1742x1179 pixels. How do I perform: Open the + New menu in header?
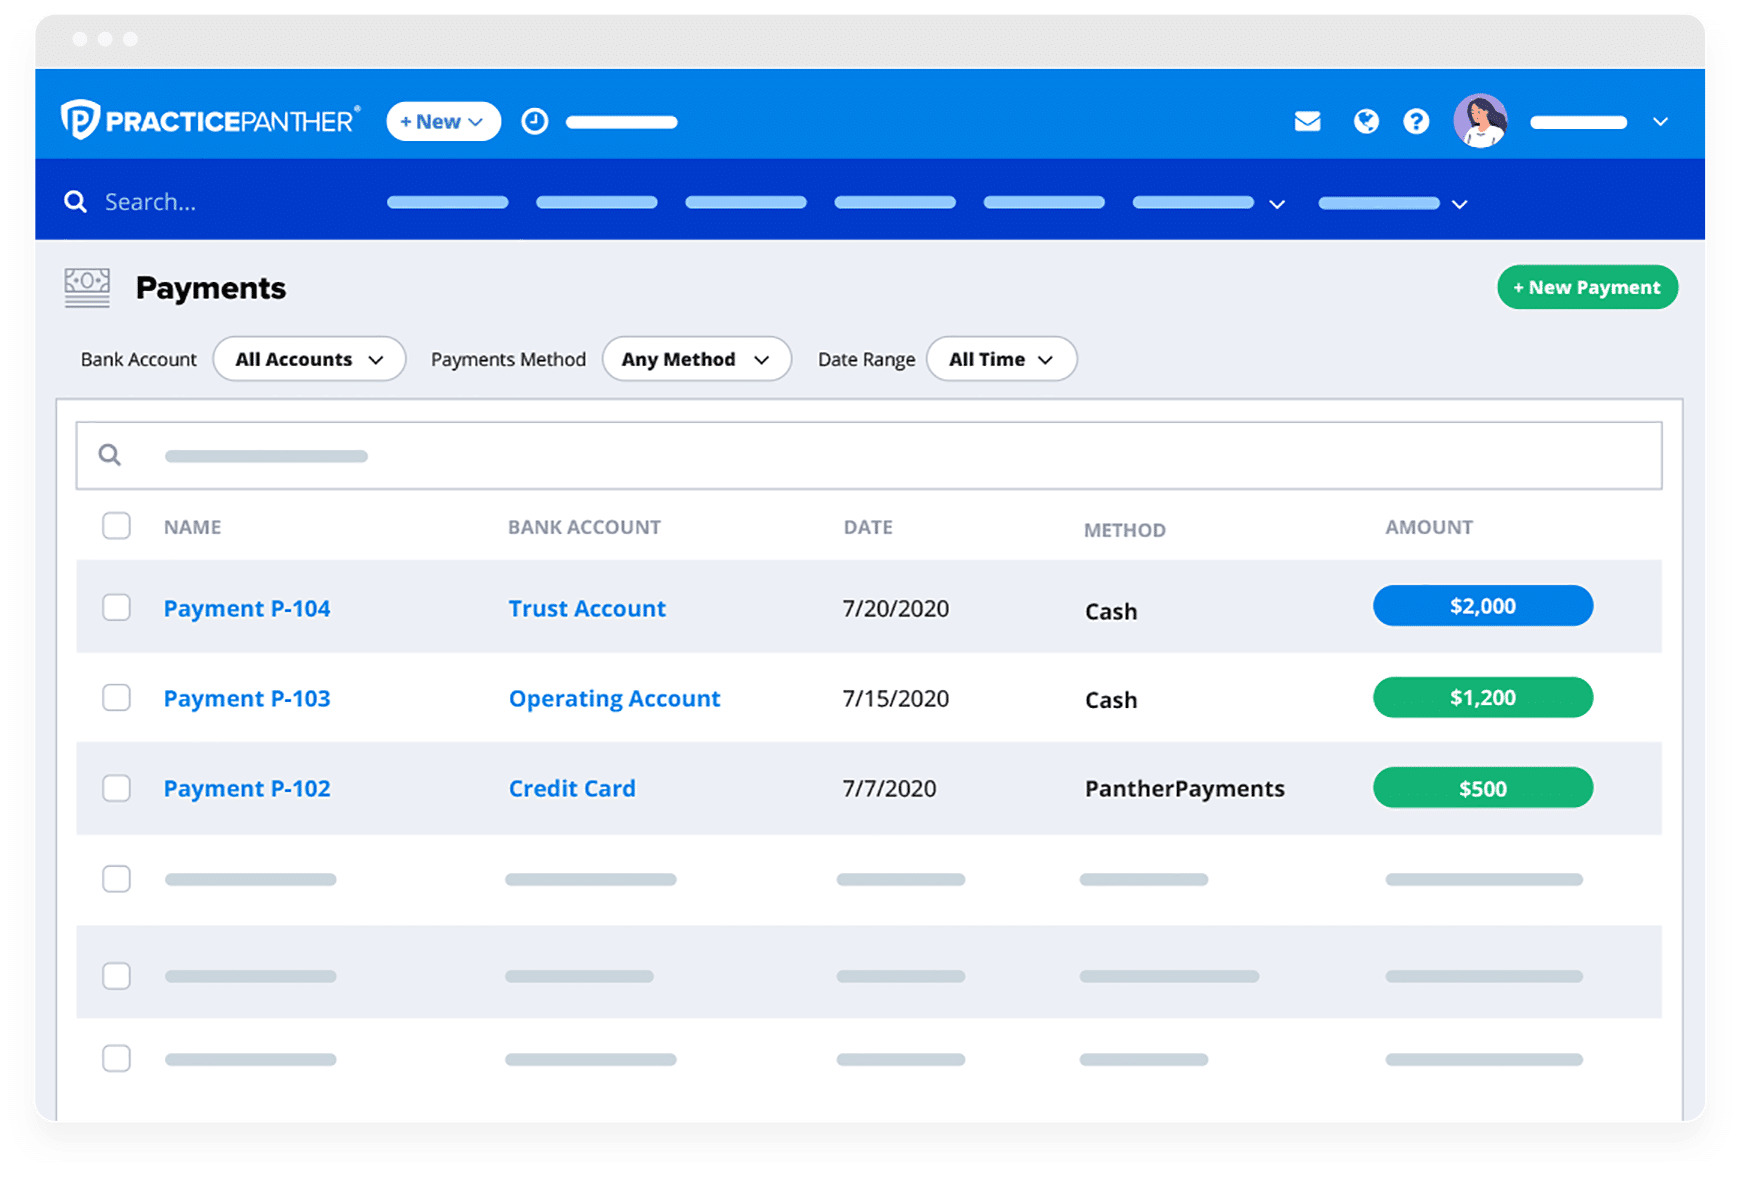pyautogui.click(x=443, y=121)
